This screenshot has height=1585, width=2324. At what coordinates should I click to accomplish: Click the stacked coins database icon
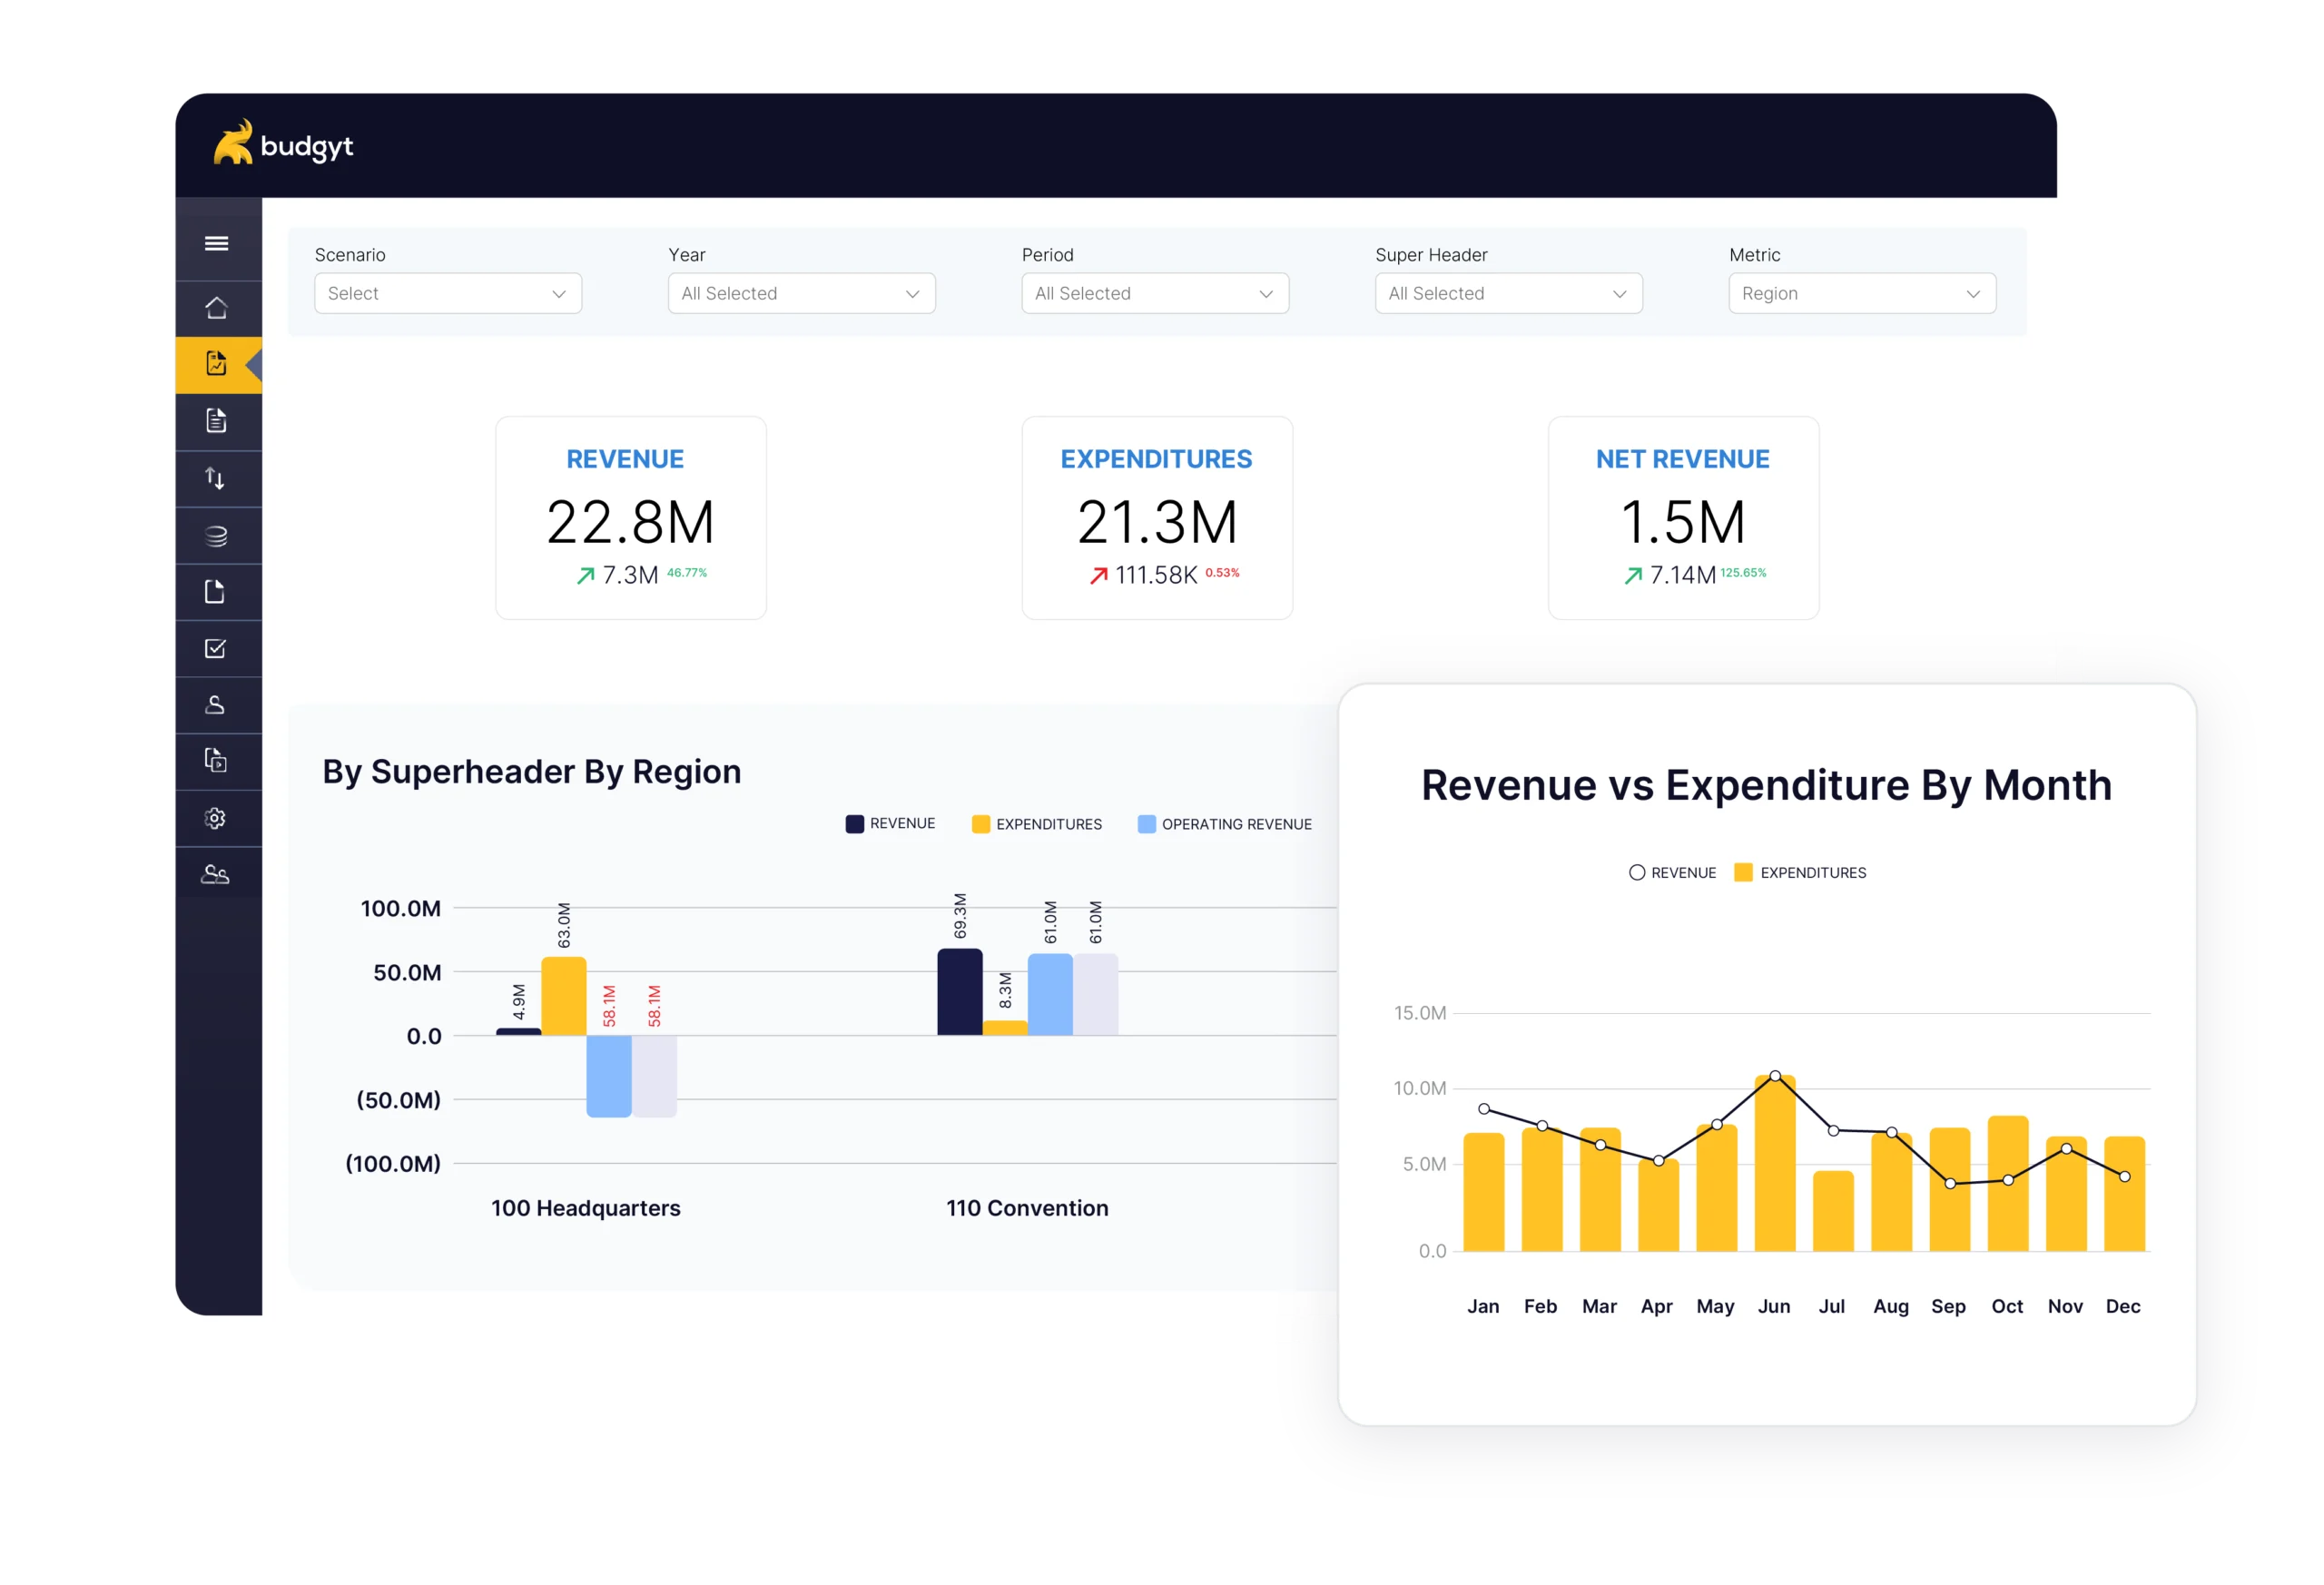216,536
